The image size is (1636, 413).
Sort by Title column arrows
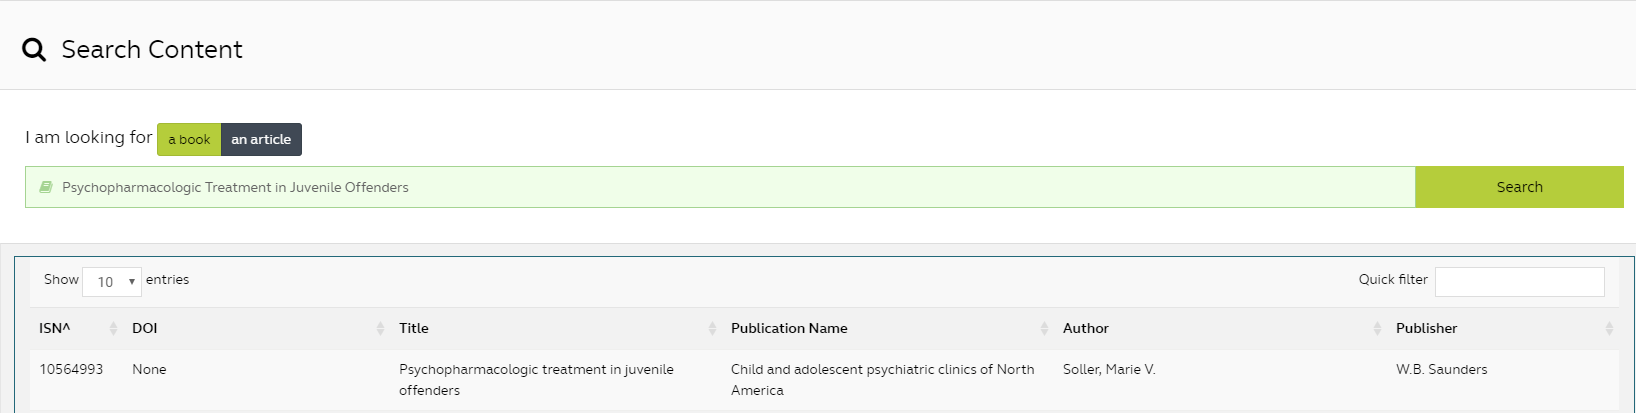coord(712,328)
